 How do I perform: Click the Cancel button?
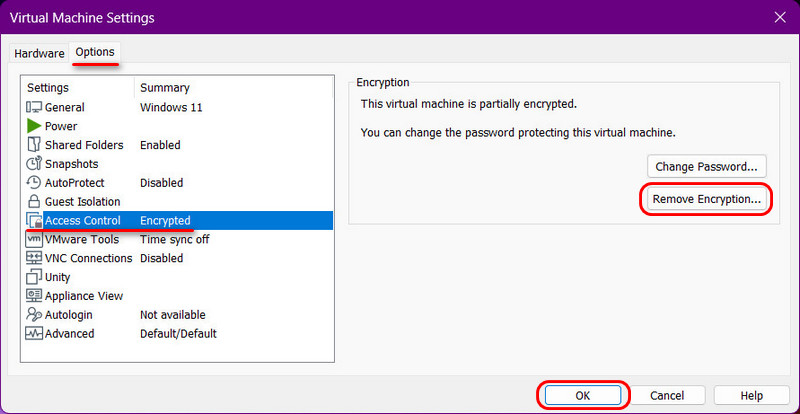click(667, 396)
